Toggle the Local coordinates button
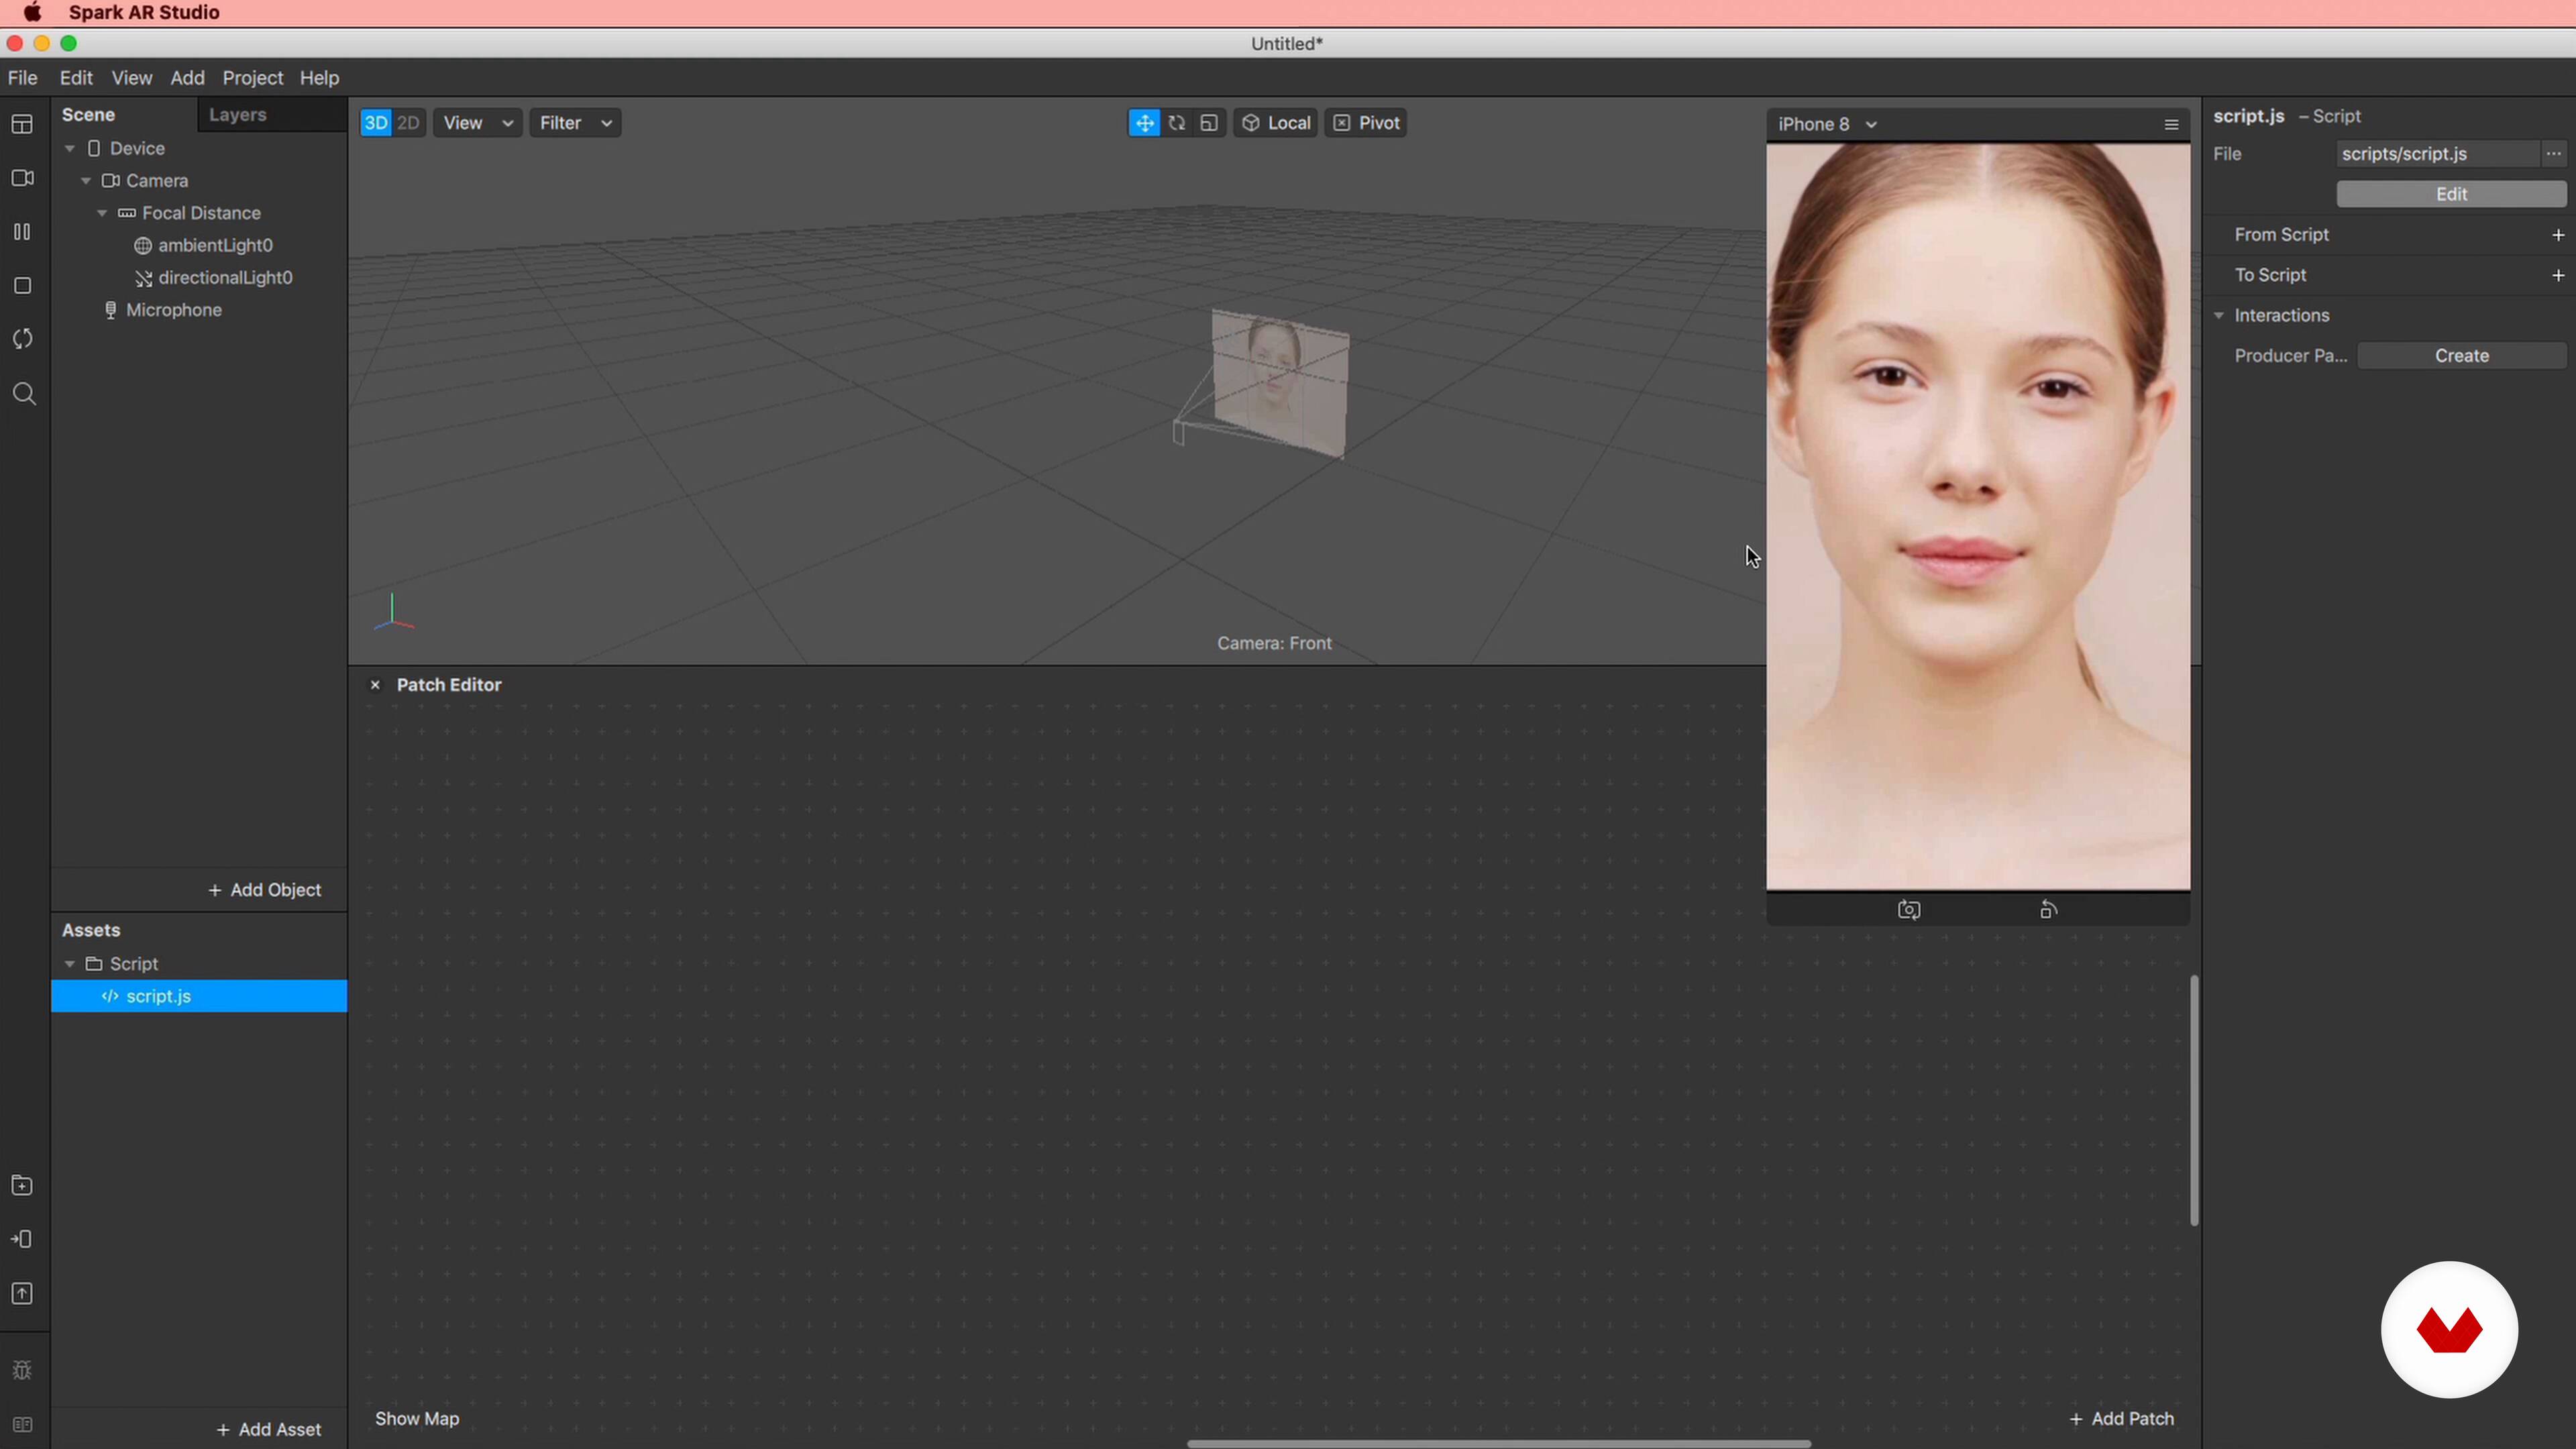Screen dimensions: 2576x1449 [x=1276, y=123]
